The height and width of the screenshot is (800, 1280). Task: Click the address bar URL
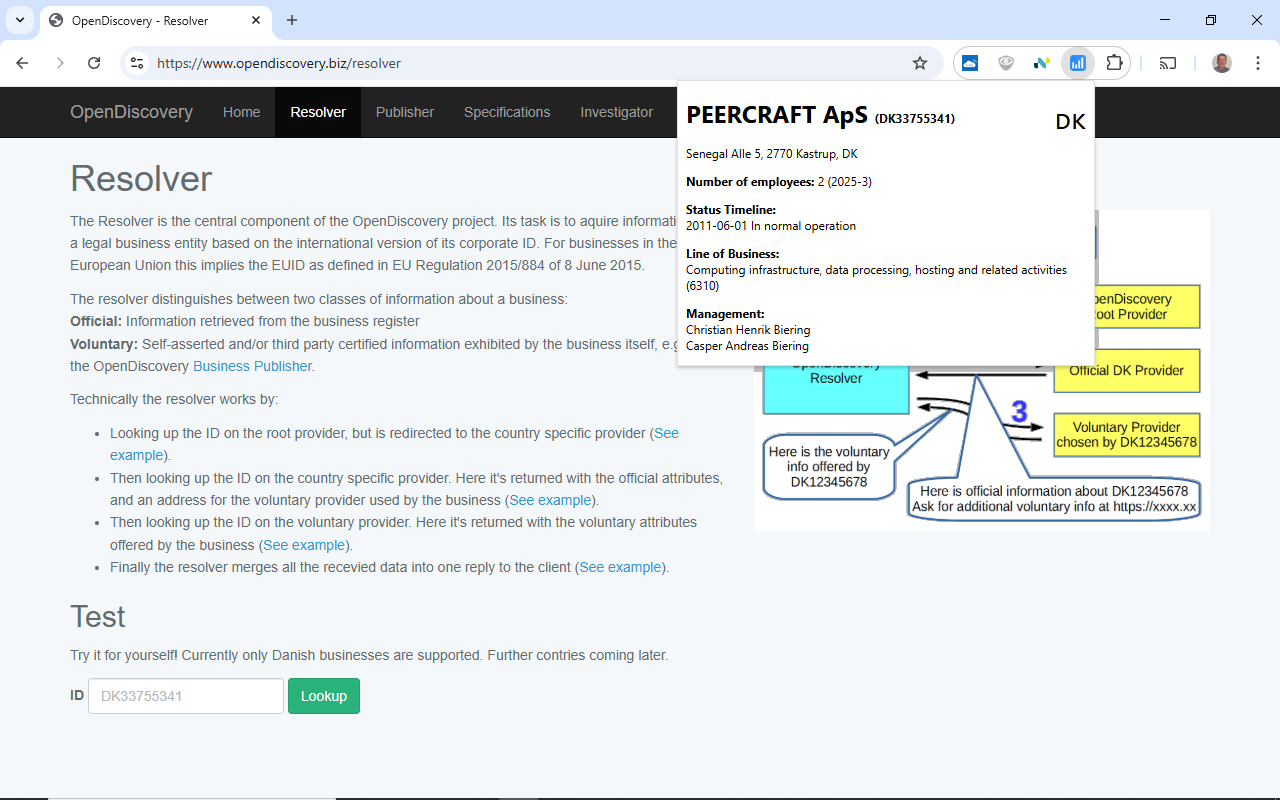click(x=279, y=63)
